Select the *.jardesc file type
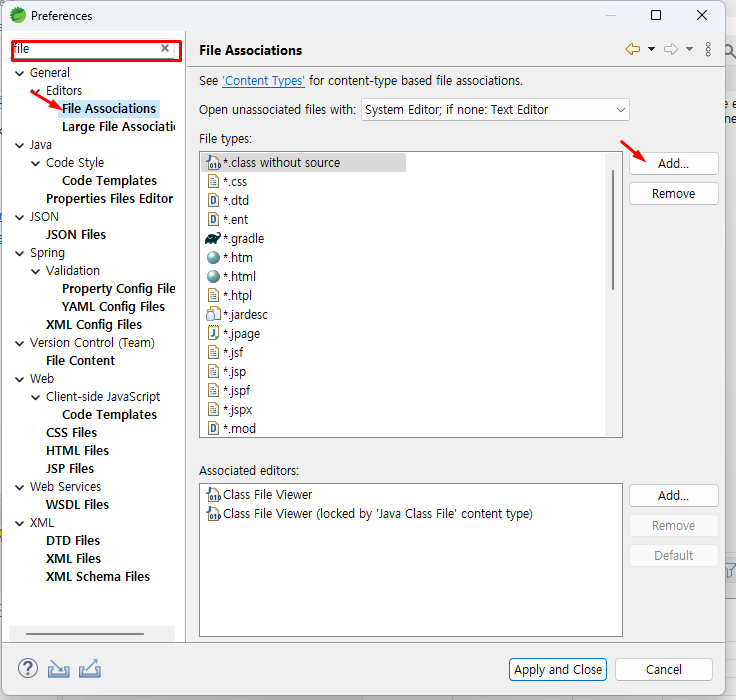This screenshot has height=700, width=736. point(237,315)
